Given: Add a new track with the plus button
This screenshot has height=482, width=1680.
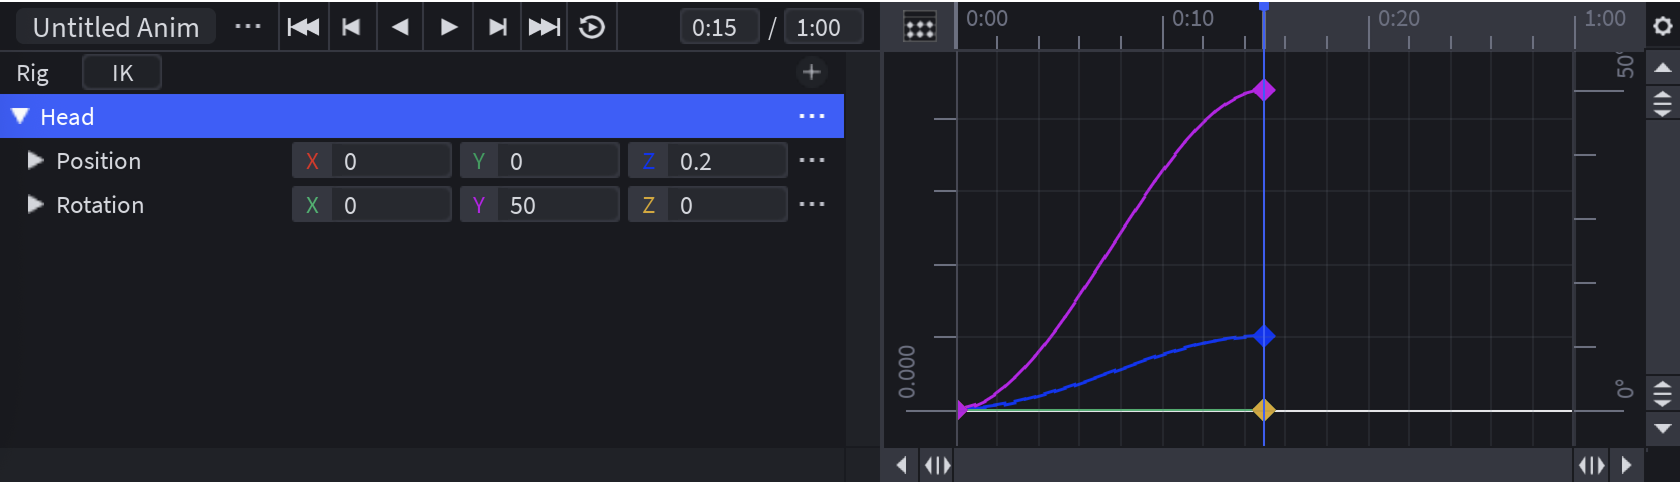Looking at the screenshot, I should (811, 72).
